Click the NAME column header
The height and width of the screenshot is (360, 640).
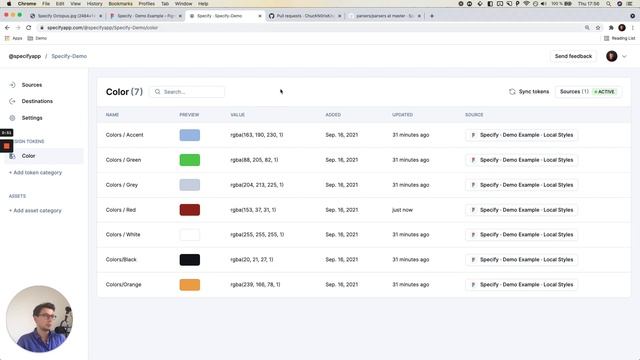(x=112, y=115)
